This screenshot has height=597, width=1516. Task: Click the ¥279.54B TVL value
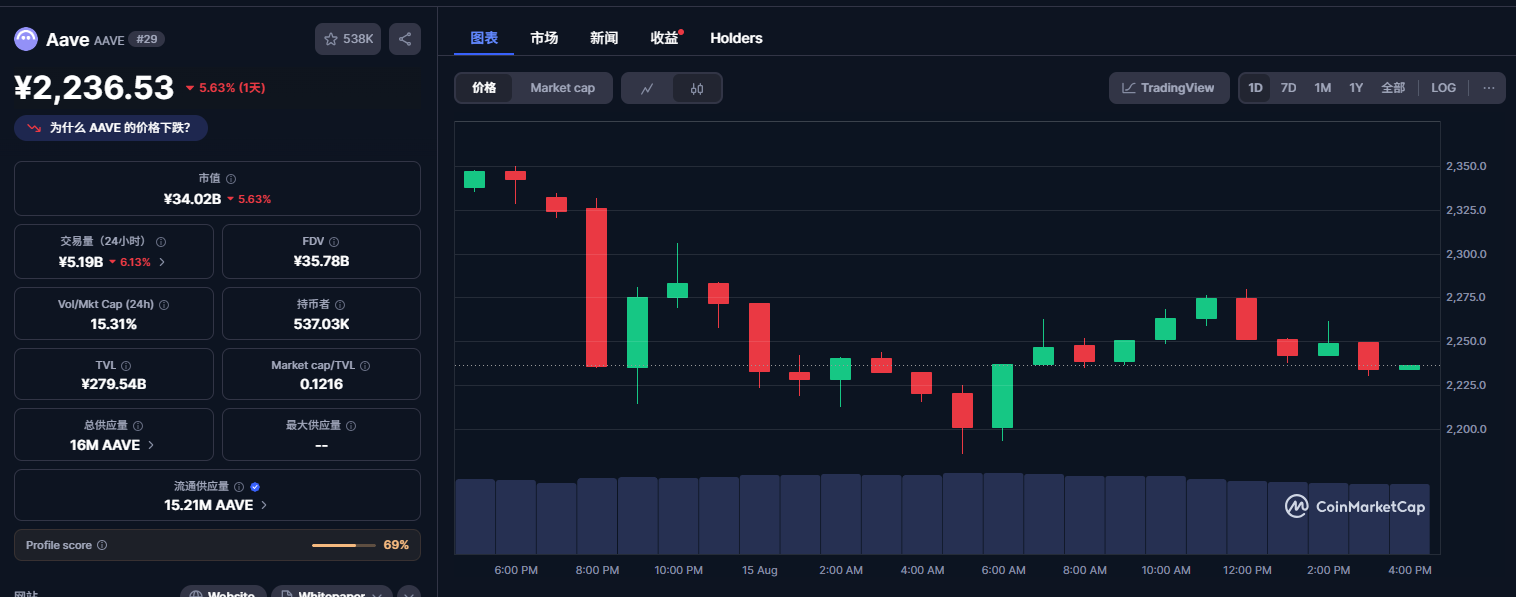click(x=113, y=384)
